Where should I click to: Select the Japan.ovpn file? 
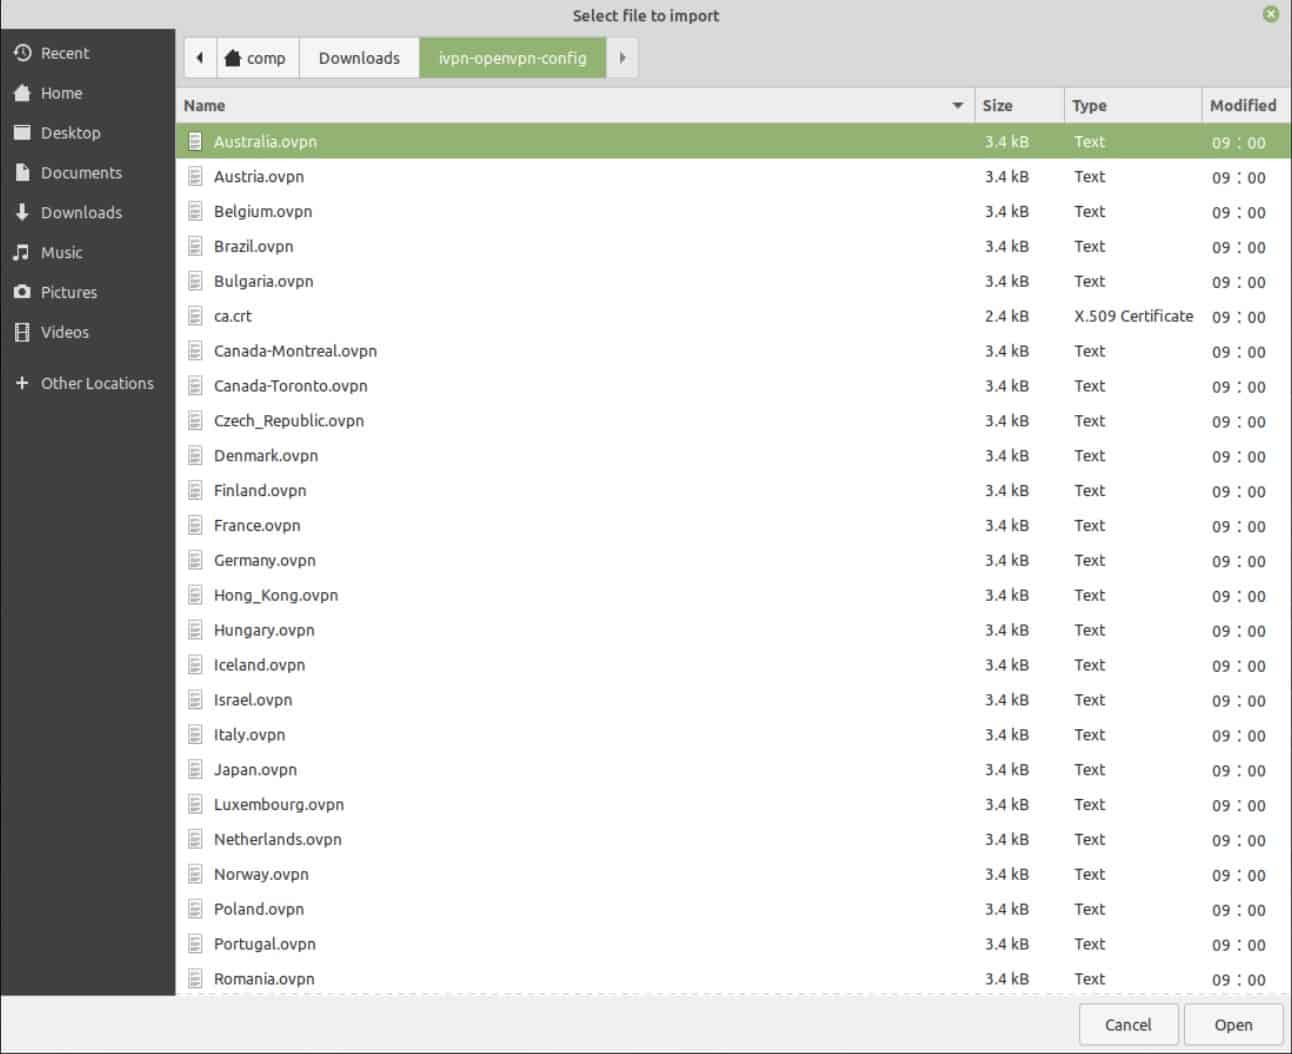click(x=733, y=770)
